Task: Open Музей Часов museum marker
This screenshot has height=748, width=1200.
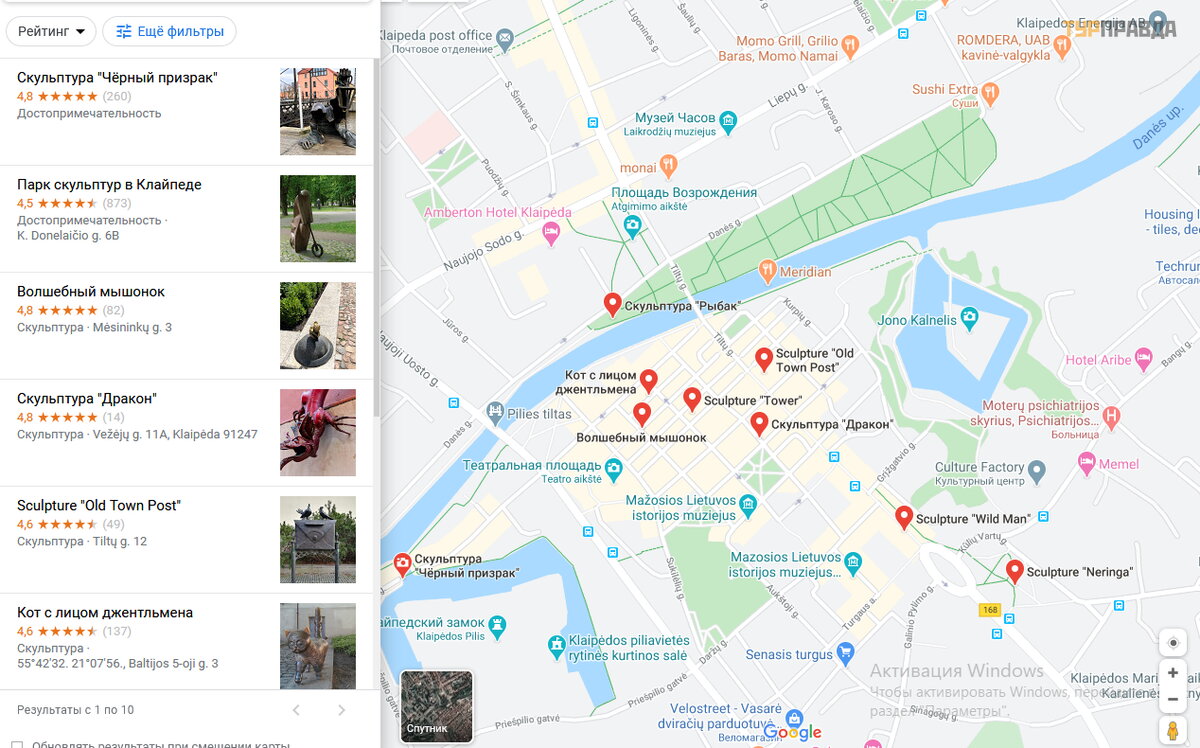Action: point(728,124)
